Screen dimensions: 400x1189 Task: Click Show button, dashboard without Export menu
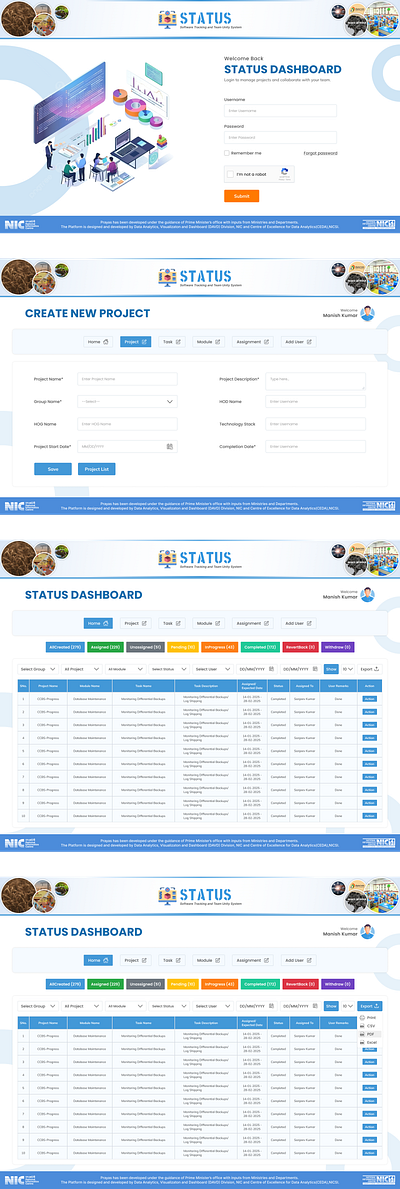coord(331,669)
